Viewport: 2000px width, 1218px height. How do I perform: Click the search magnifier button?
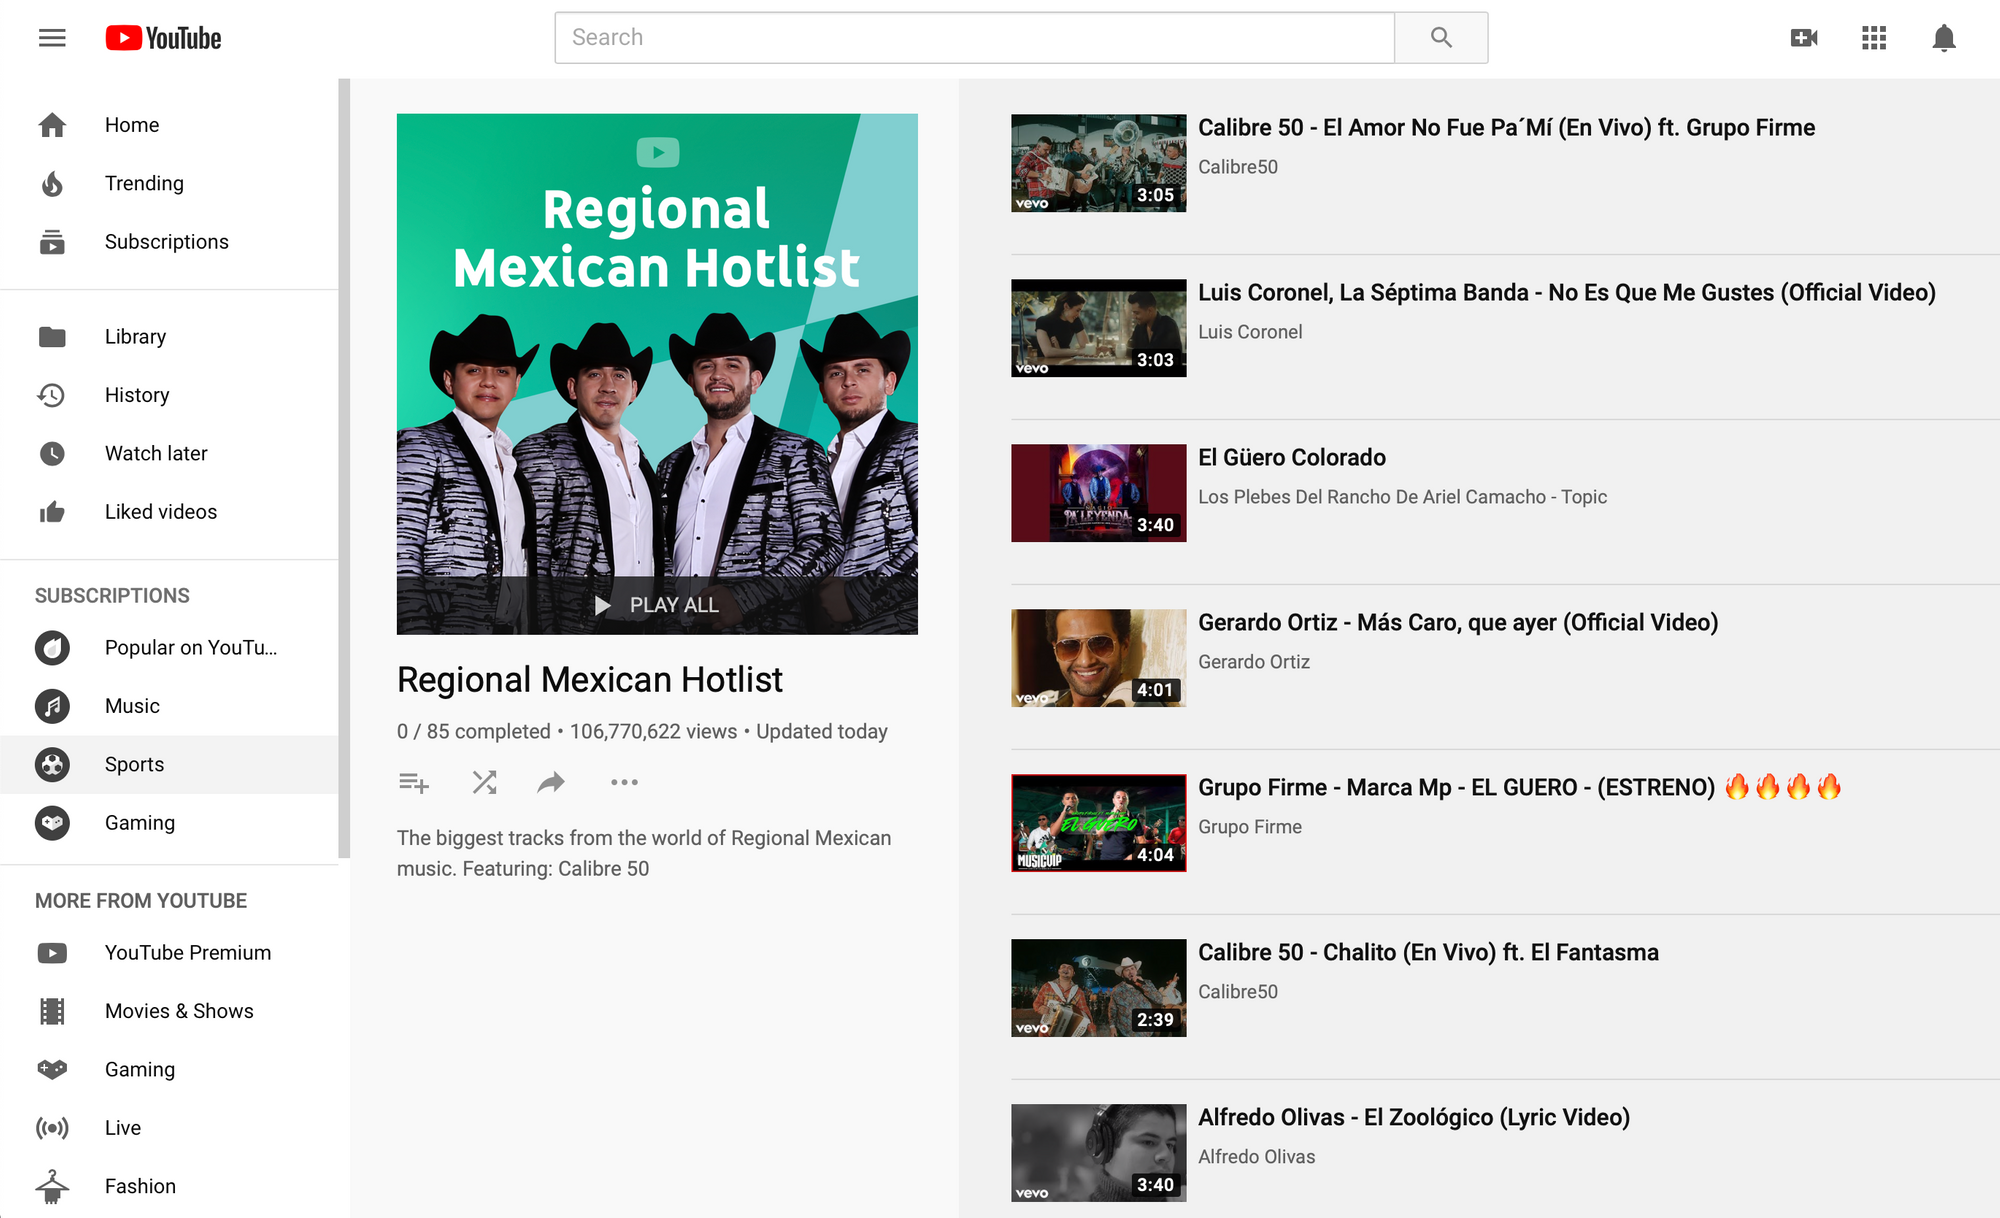point(1440,38)
